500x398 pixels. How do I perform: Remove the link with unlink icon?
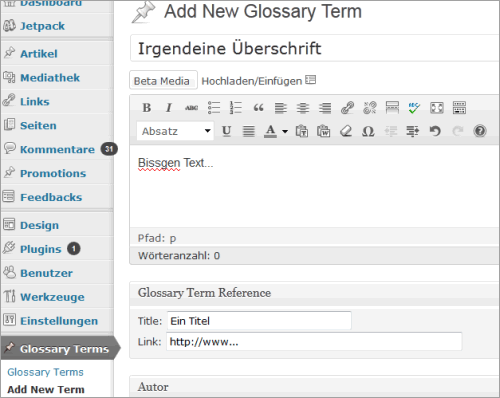point(370,108)
